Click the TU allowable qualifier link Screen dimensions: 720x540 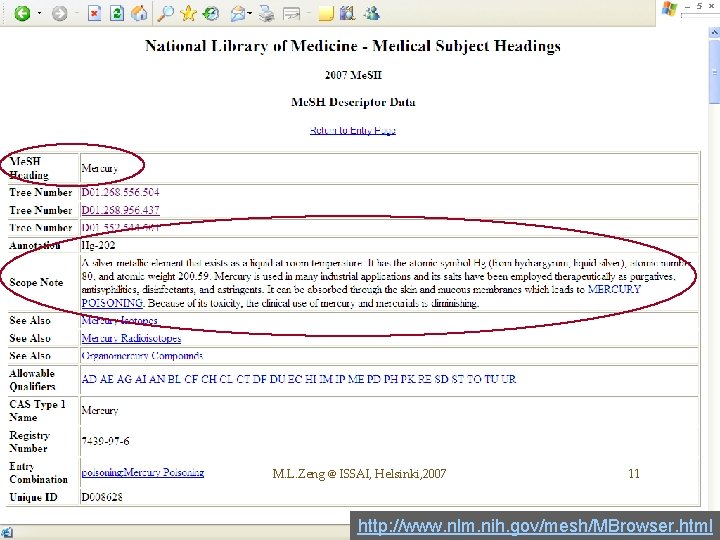(491, 379)
